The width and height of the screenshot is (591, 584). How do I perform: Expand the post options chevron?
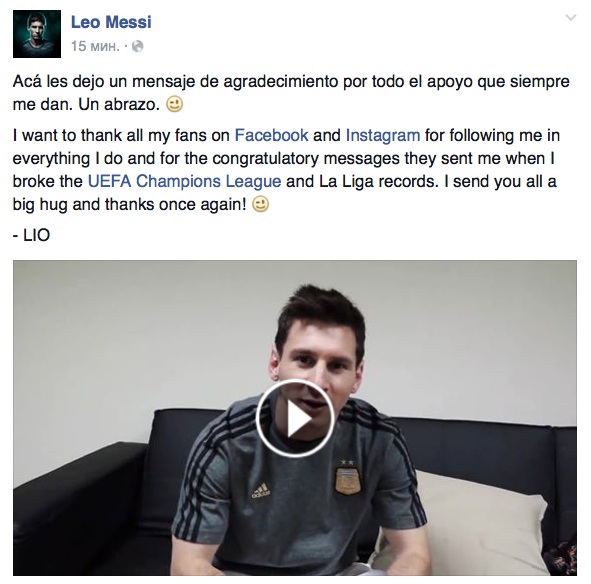571,17
